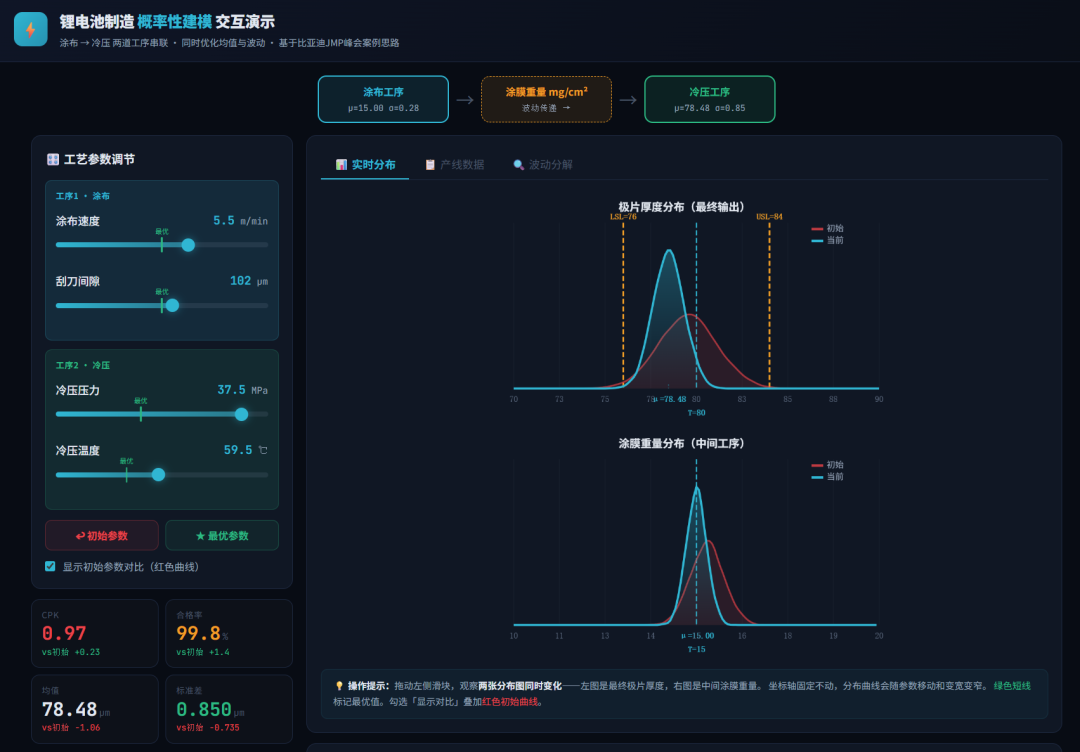Screen dimensions: 1080x752
Task: Click the μ=78.48 mean label under chart
Action: [669, 399]
